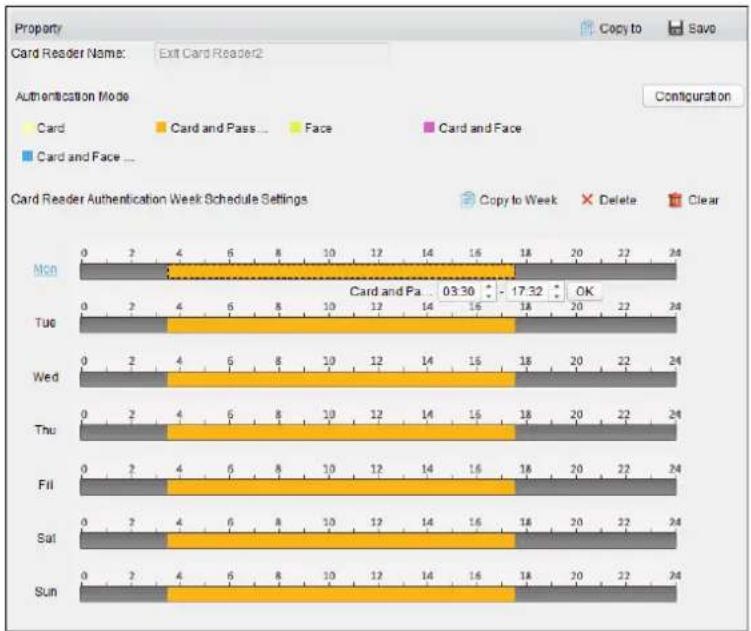Screen dimensions: 751x631
Task: Click the Delete label
Action: 618,200
